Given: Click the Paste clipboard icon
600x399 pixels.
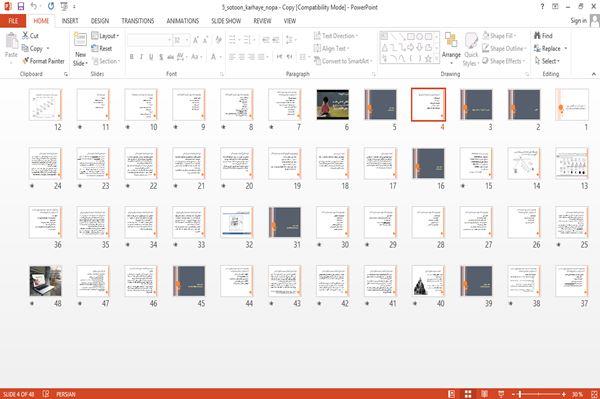Looking at the screenshot, I should (11, 41).
